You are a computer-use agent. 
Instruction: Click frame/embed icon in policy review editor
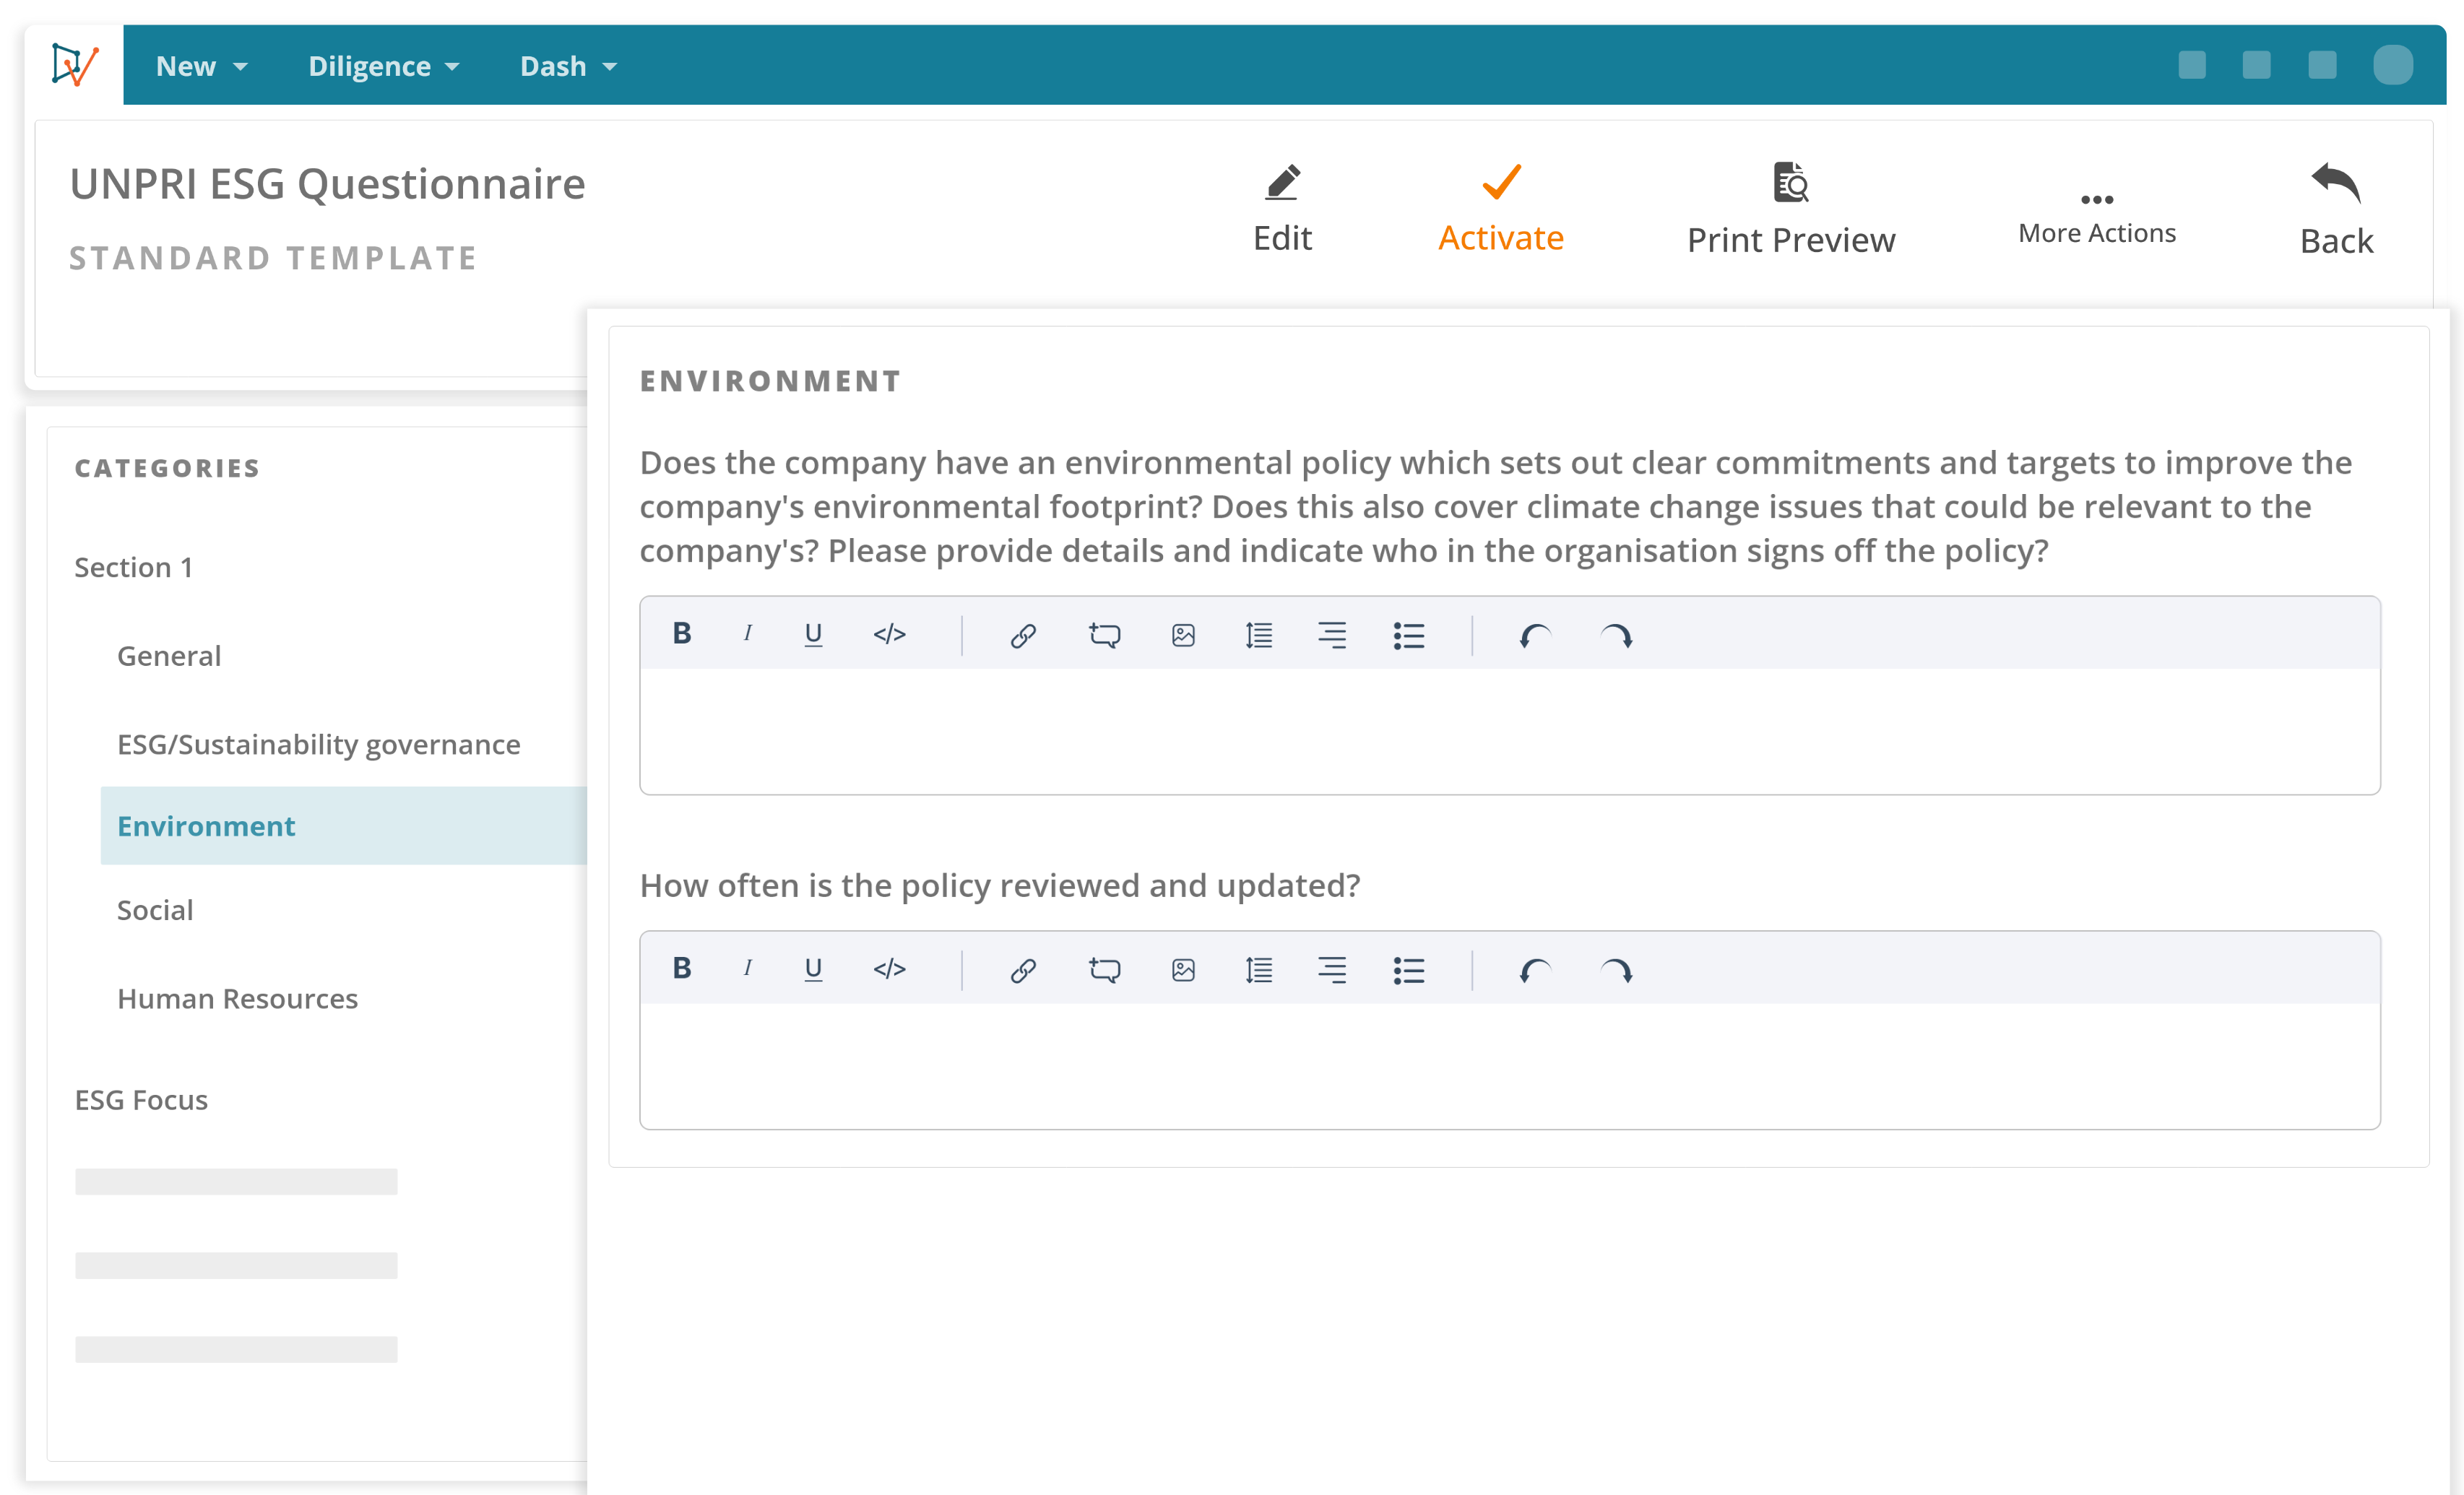click(1104, 970)
